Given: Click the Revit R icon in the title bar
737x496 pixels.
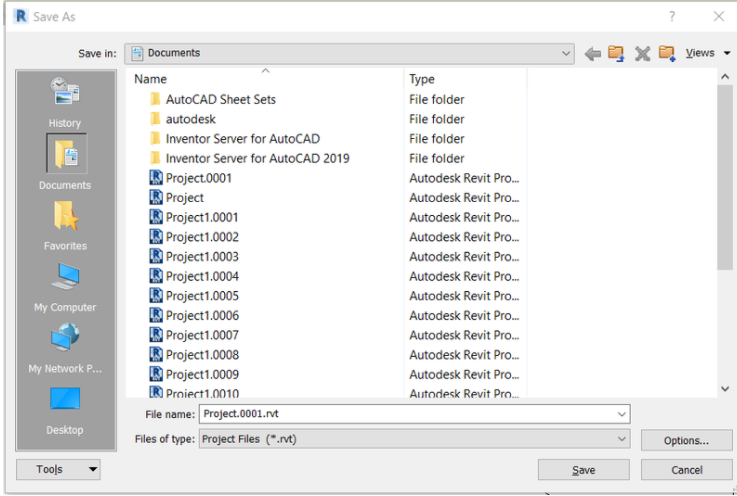Looking at the screenshot, I should tap(21, 16).
